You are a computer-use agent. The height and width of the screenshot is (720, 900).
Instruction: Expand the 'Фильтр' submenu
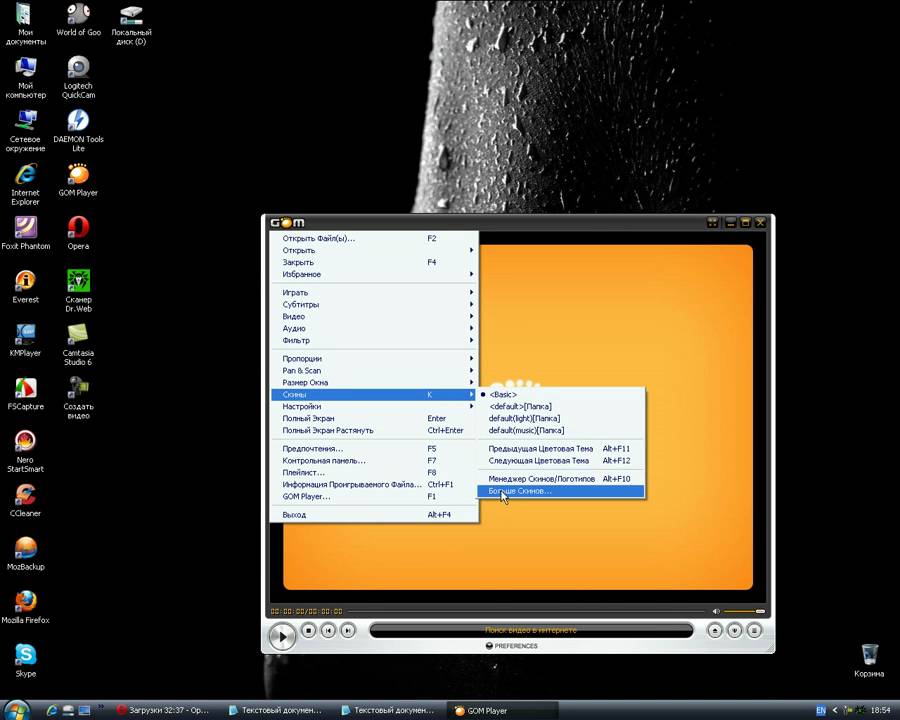pos(374,340)
